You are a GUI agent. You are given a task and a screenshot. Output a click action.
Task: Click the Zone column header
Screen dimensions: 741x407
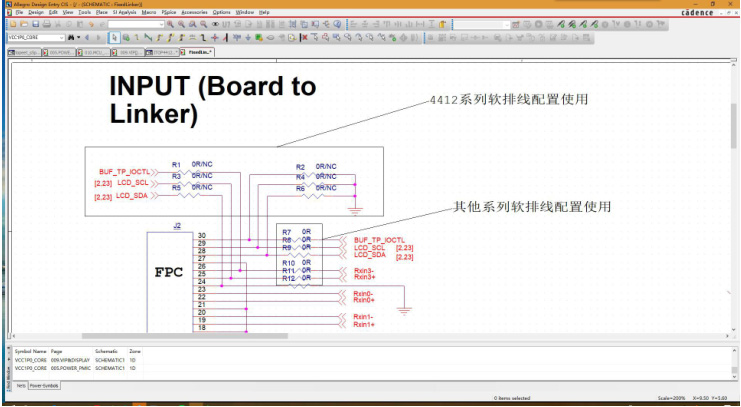pyautogui.click(x=135, y=352)
